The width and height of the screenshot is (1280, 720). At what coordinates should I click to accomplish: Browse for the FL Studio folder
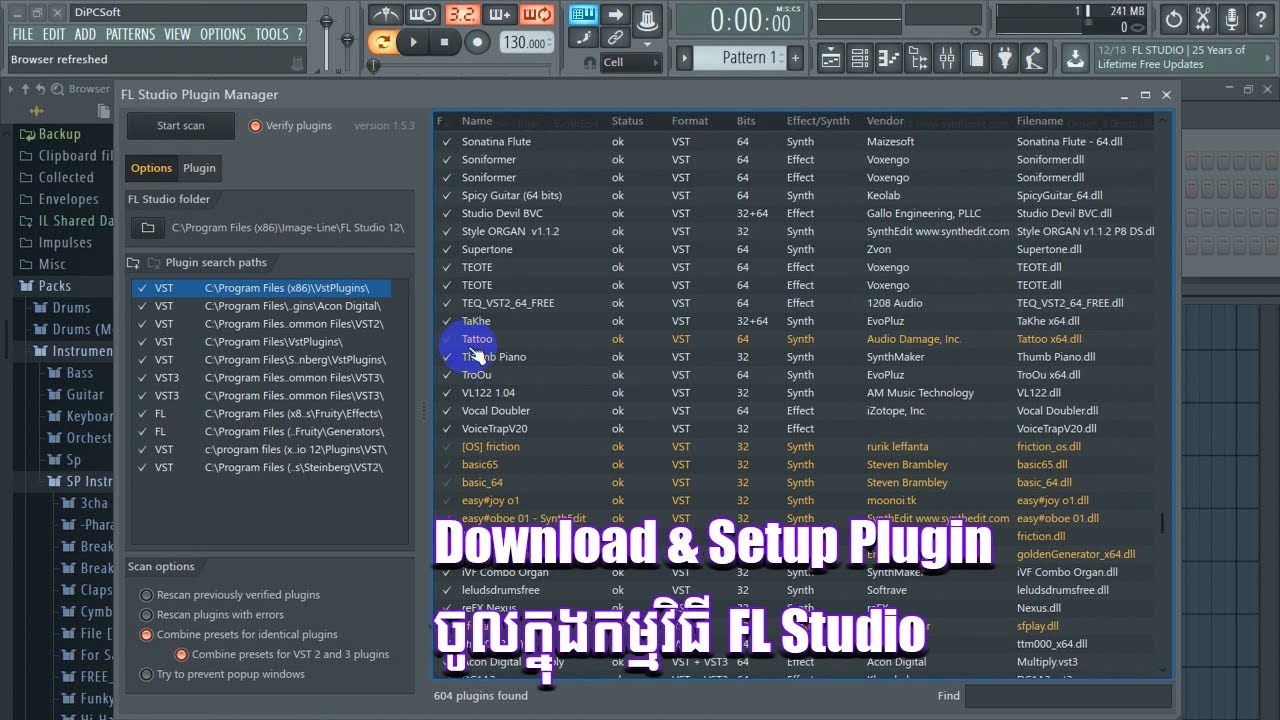point(148,228)
